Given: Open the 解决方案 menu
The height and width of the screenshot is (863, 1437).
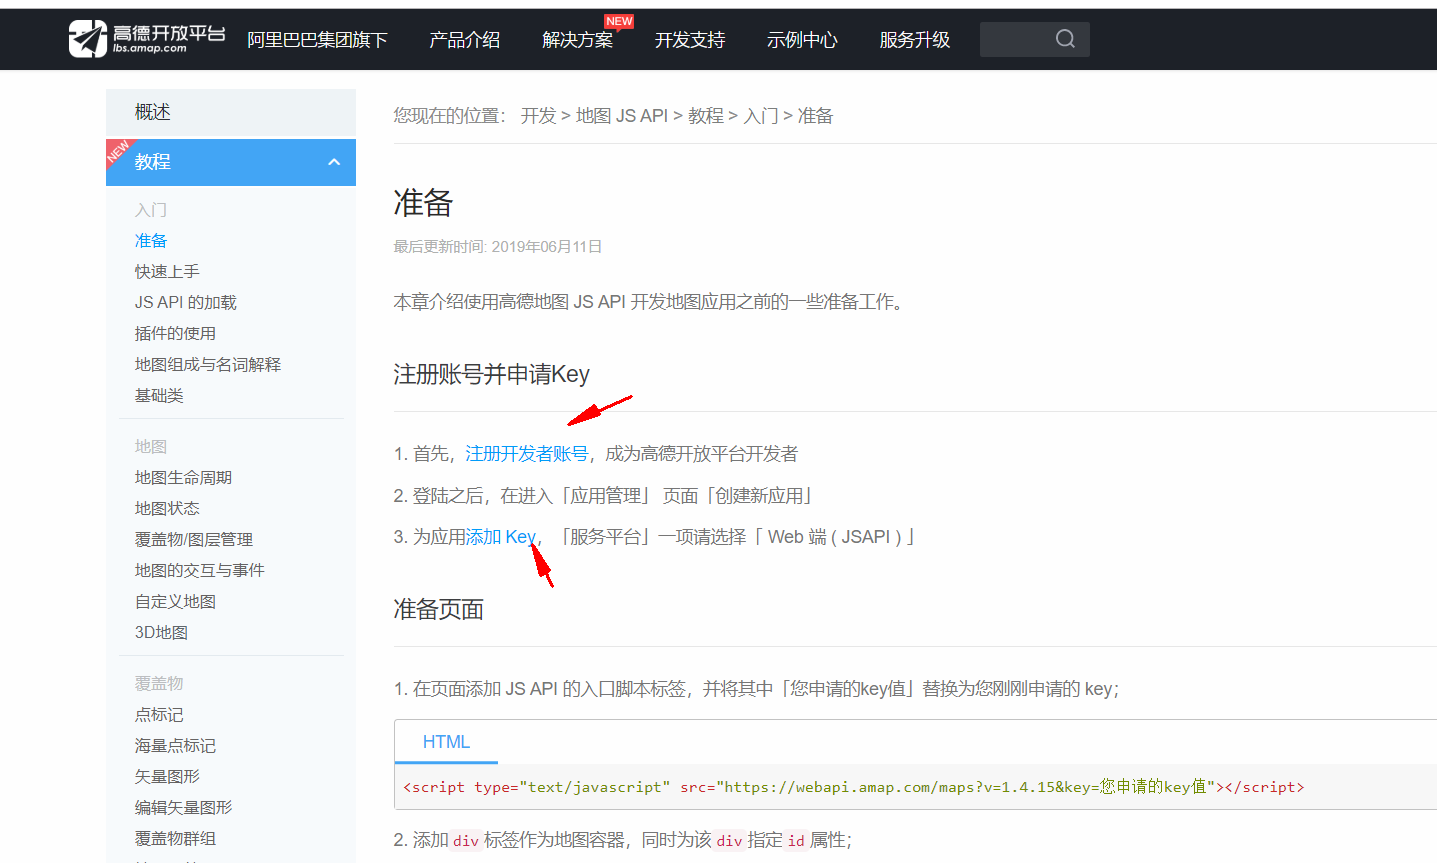Looking at the screenshot, I should point(577,40).
